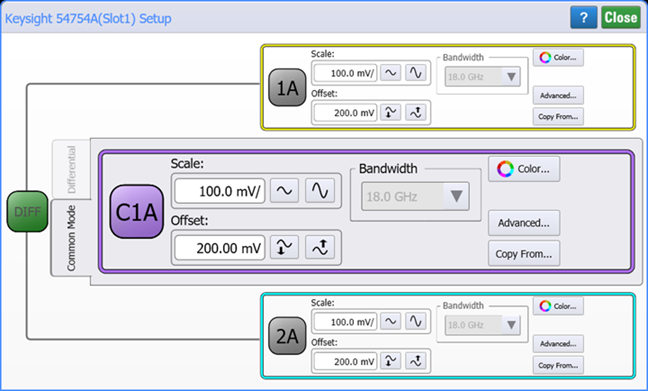Open Advanced settings for 1A

[558, 95]
